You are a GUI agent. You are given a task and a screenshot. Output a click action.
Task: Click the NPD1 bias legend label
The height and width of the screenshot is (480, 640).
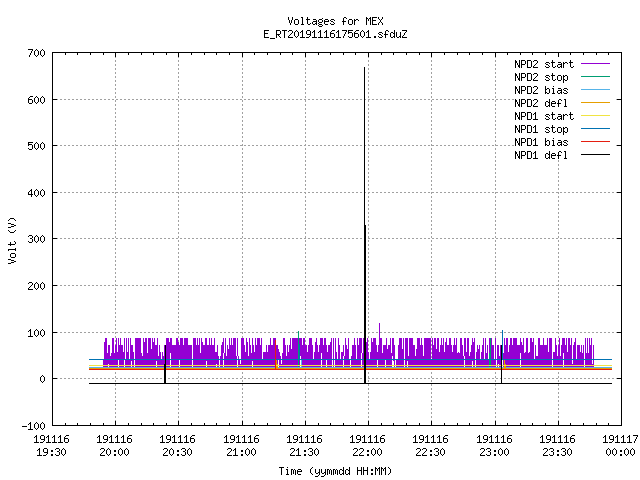tap(541, 142)
